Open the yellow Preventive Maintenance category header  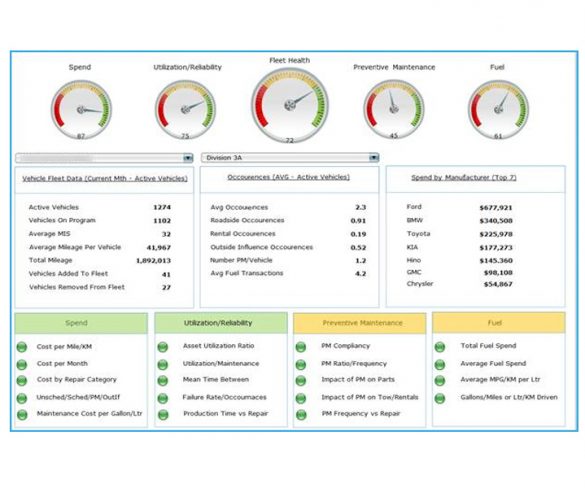pyautogui.click(x=360, y=323)
